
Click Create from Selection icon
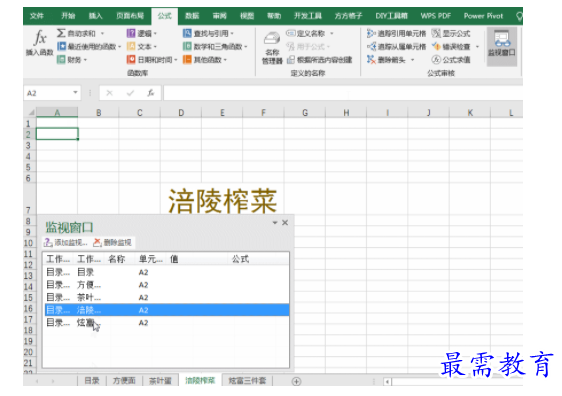(x=291, y=59)
